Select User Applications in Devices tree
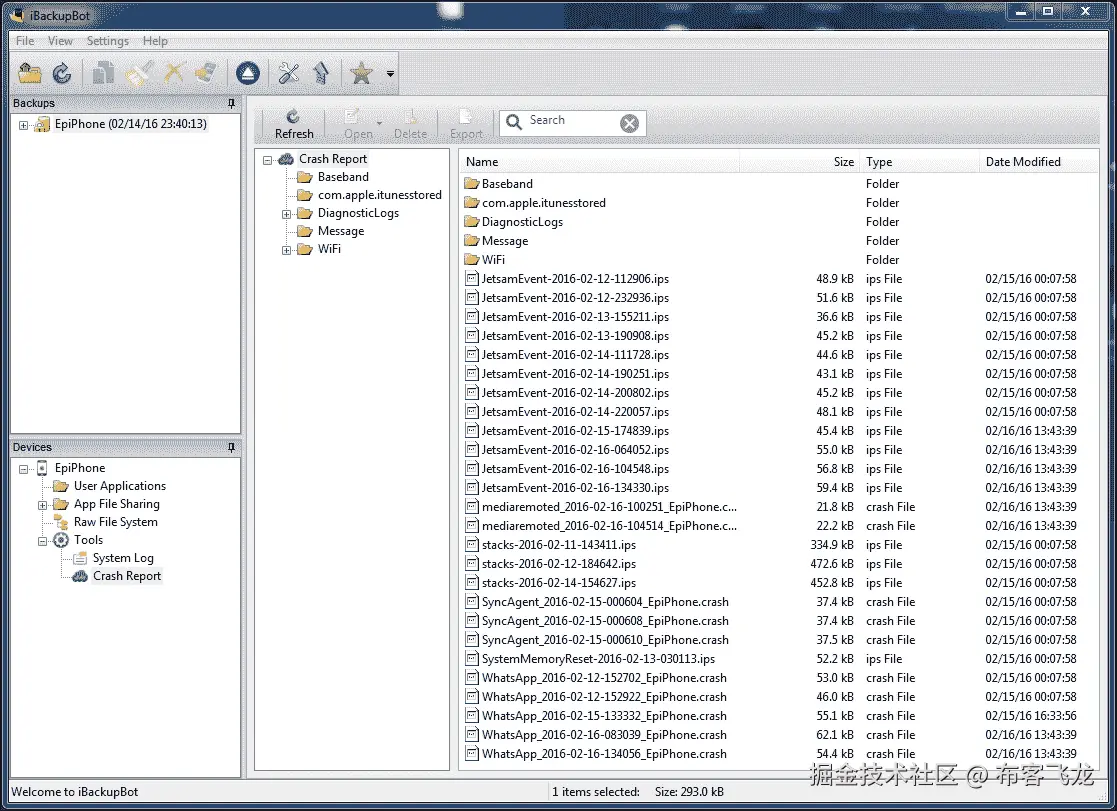The width and height of the screenshot is (1117, 811). click(x=120, y=486)
